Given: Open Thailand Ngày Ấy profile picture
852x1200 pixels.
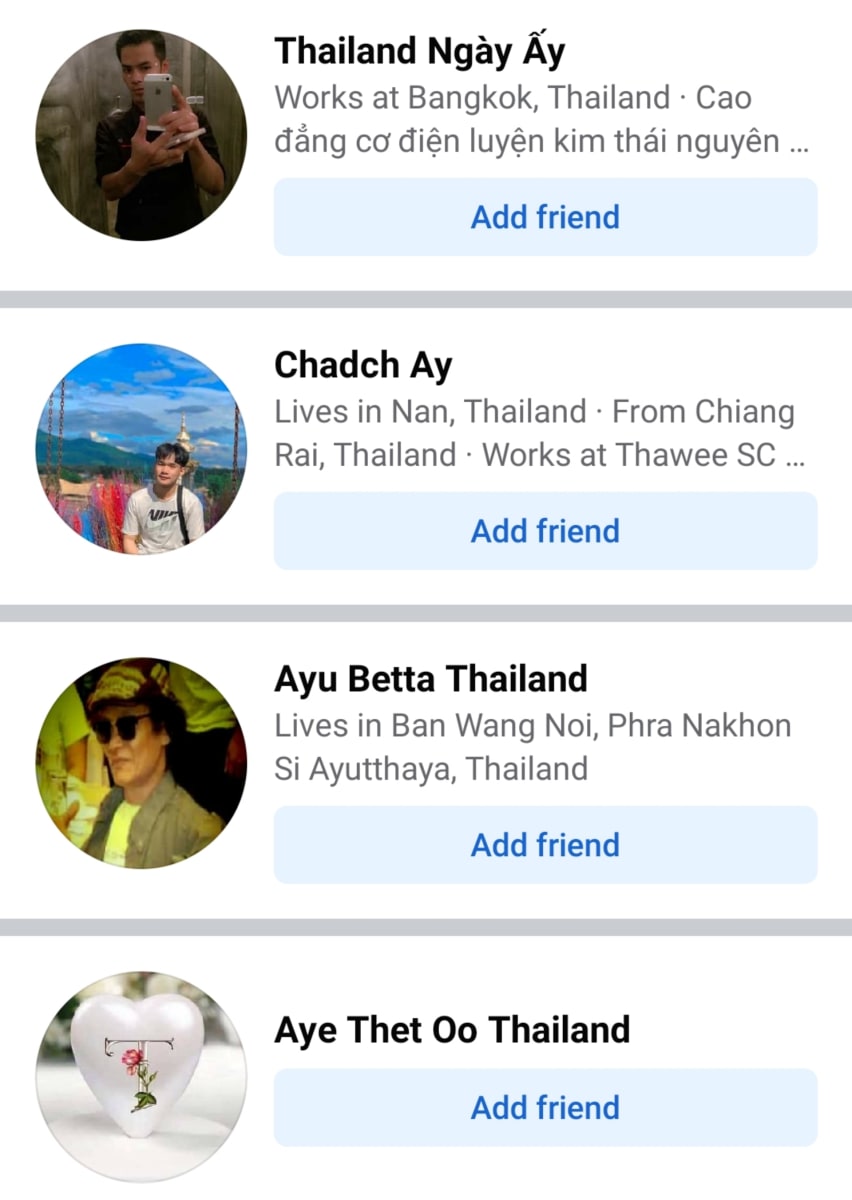Looking at the screenshot, I should (141, 135).
